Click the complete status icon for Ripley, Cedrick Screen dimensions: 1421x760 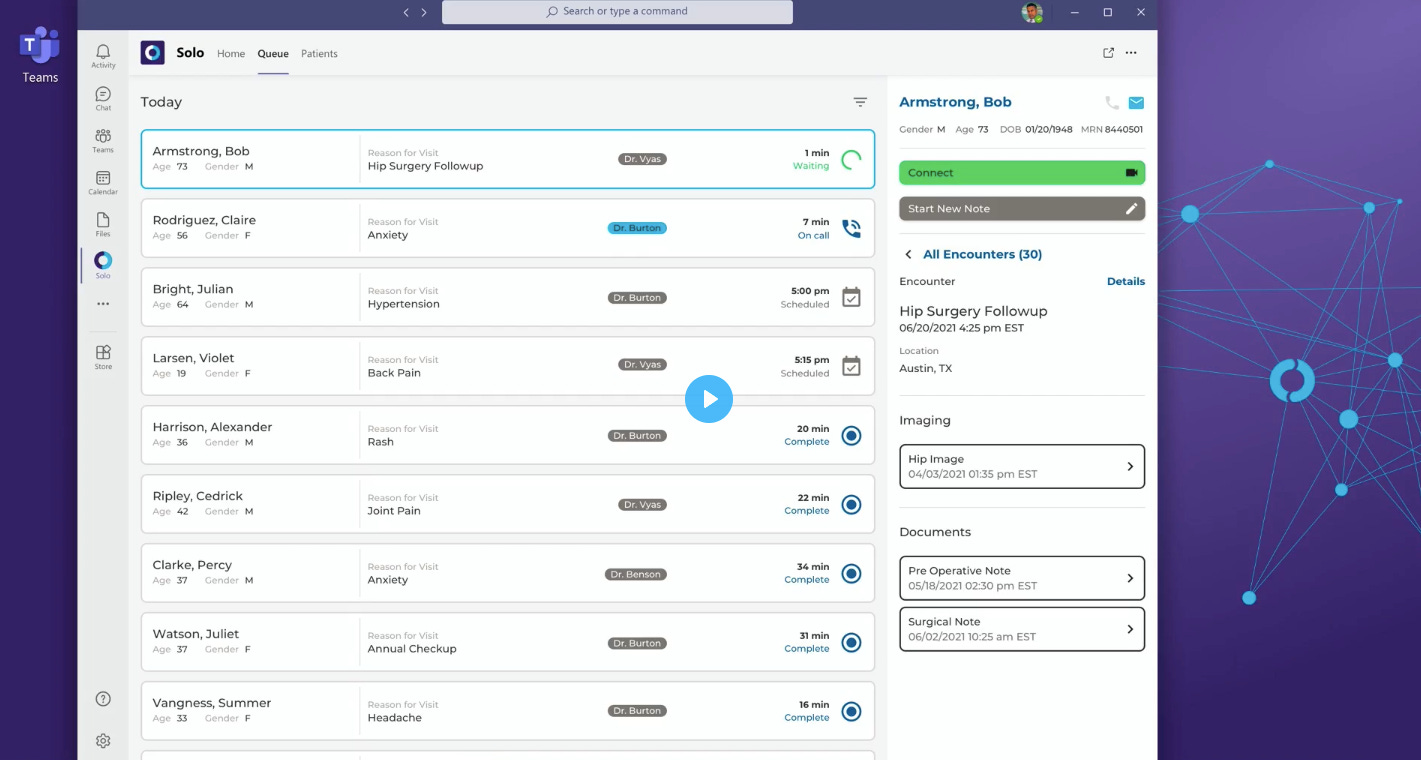coord(851,504)
